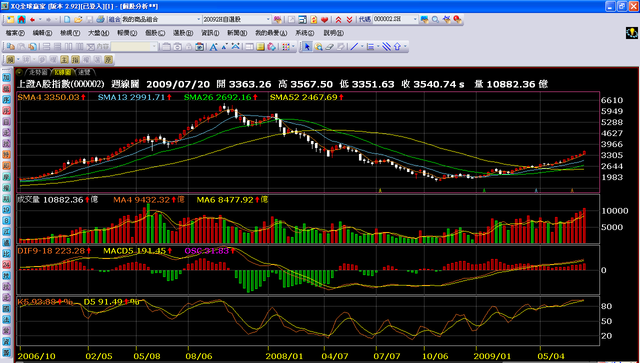Click the red back arrow icon
Image resolution: width=640 pixels, height=363 pixels.
(x=32, y=19)
